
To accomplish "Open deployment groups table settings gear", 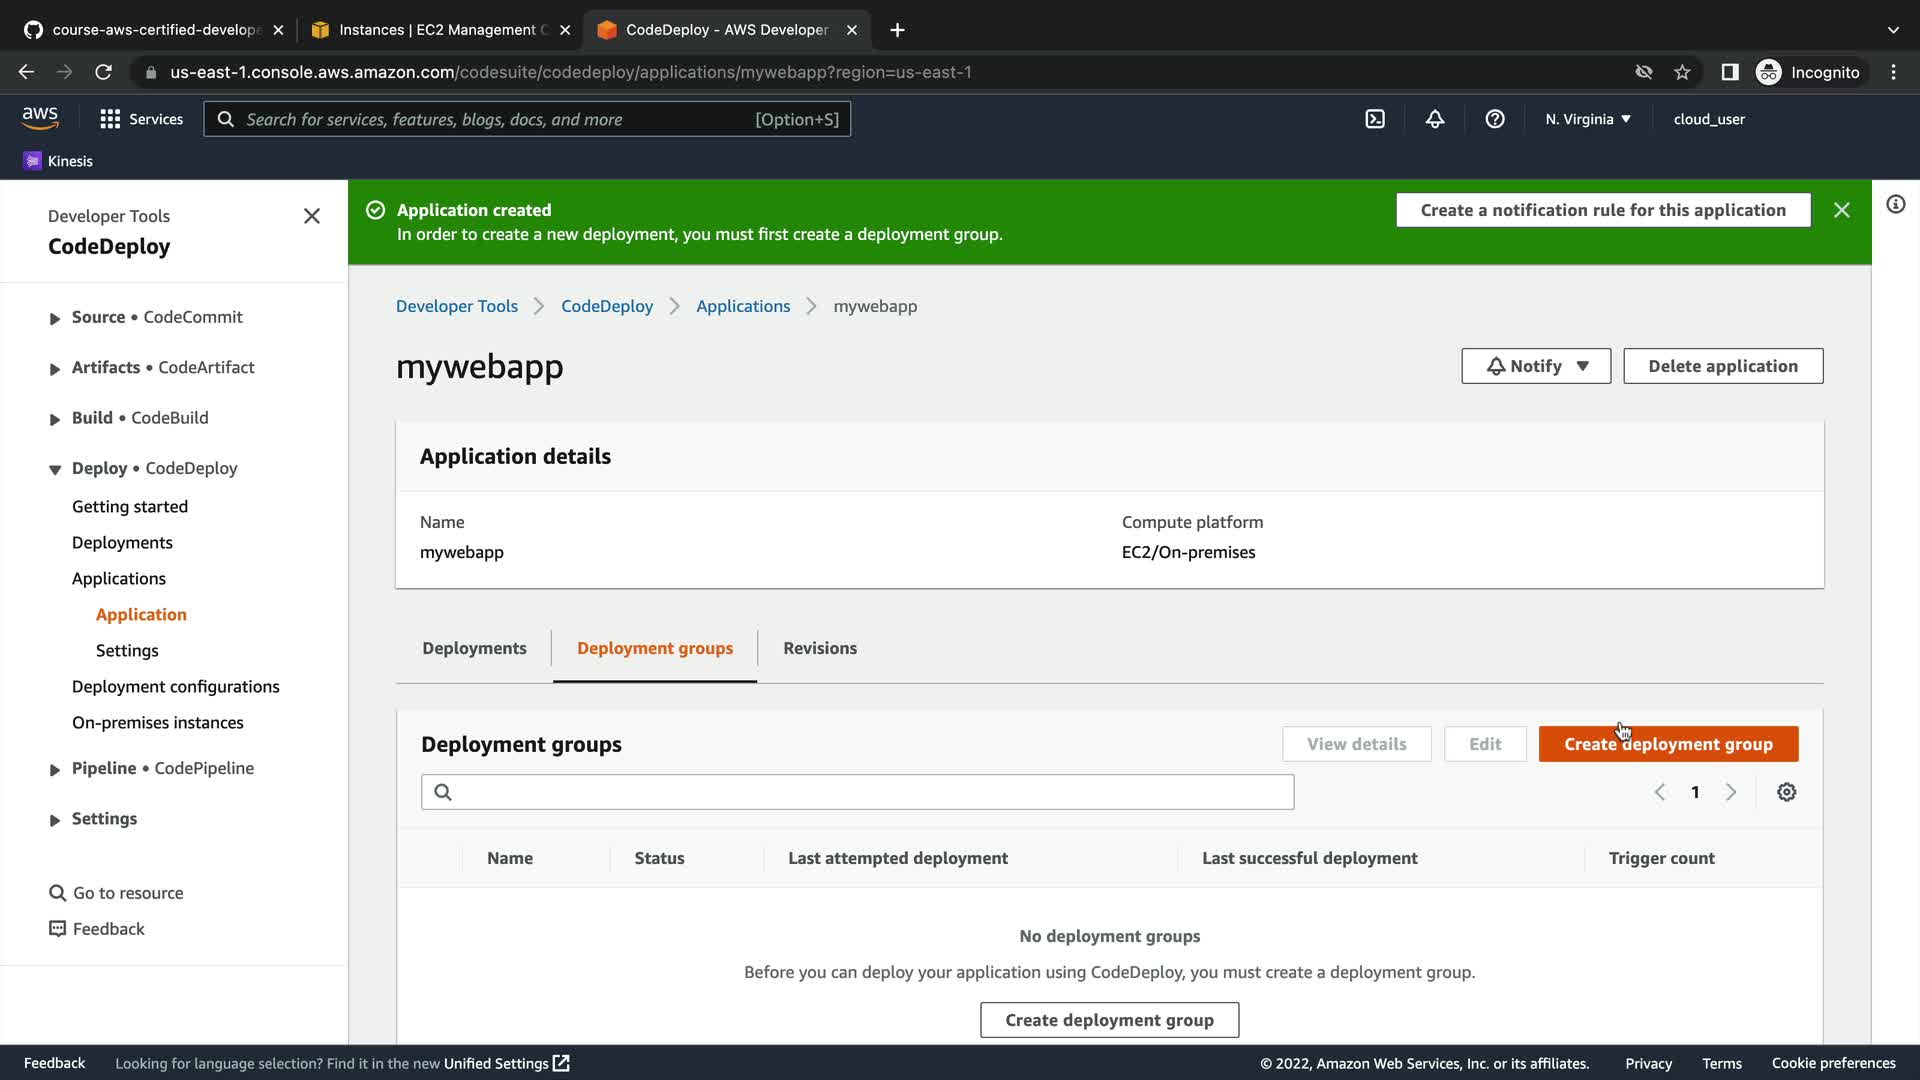I will (x=1787, y=792).
